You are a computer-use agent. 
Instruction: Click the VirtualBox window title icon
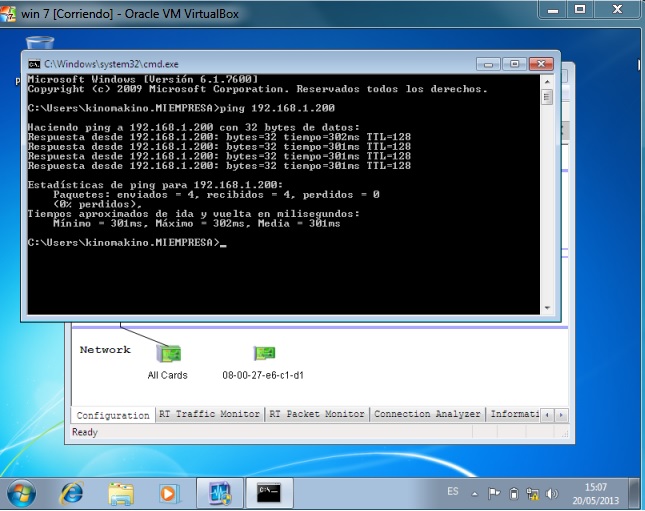(8, 14)
